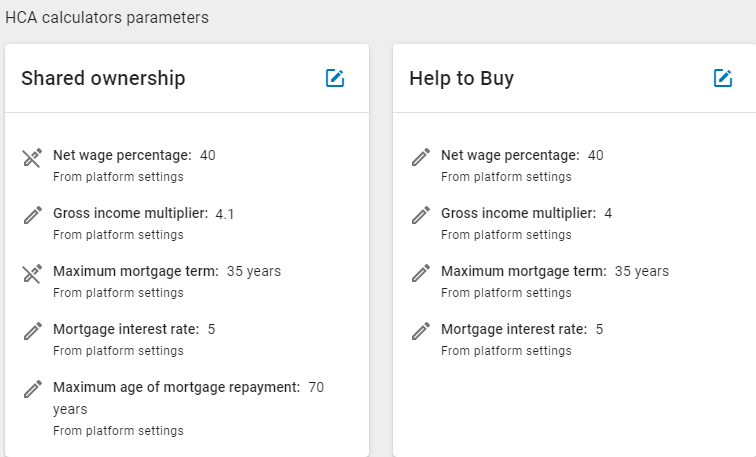This screenshot has width=756, height=457.
Task: Click pencil beside Shared ownership Gross income multiplier
Action: point(32,215)
